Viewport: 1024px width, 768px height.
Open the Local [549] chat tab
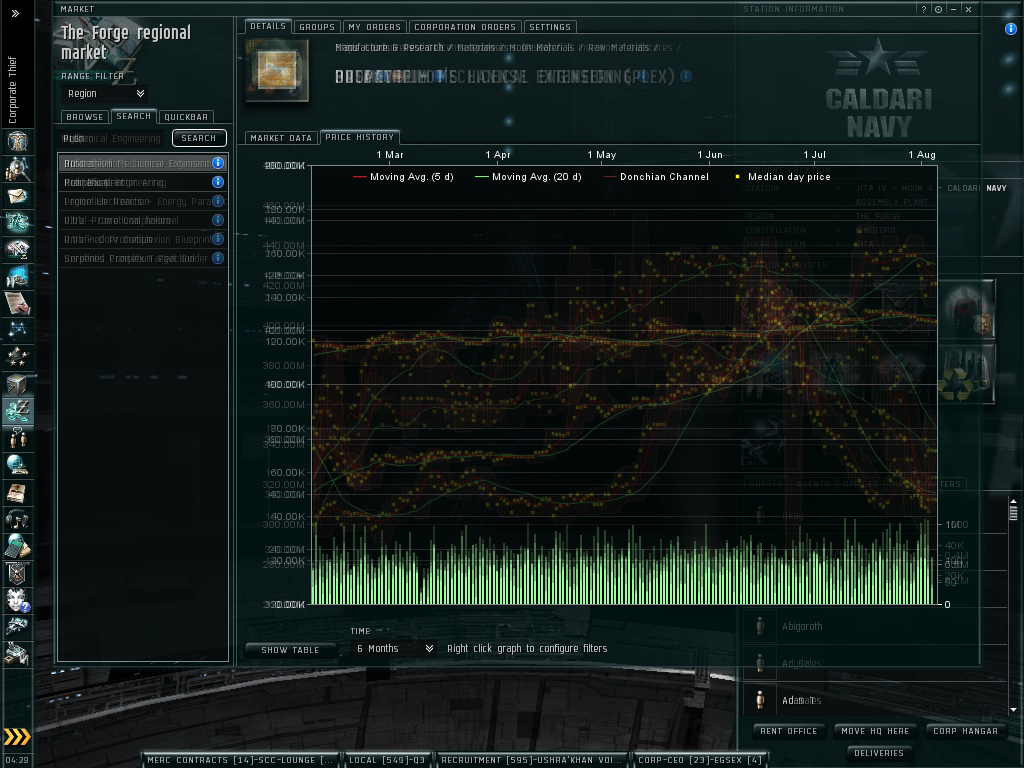pos(387,760)
